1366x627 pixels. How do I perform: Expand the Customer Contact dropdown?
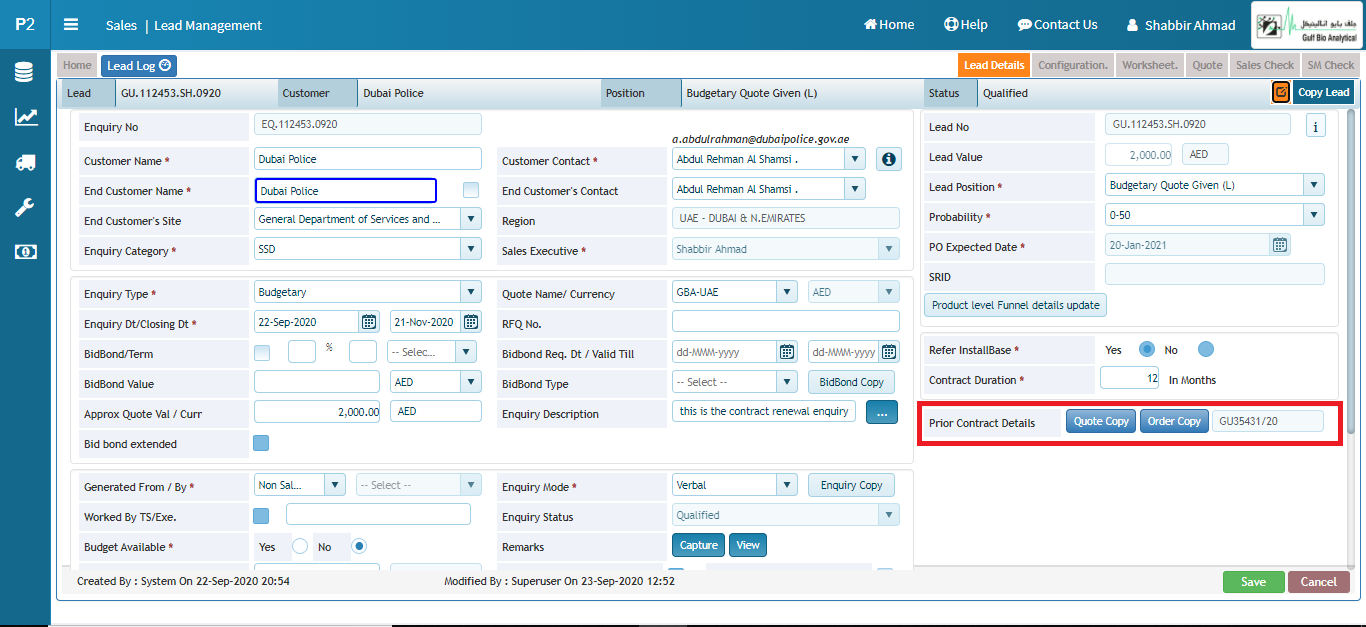point(855,158)
